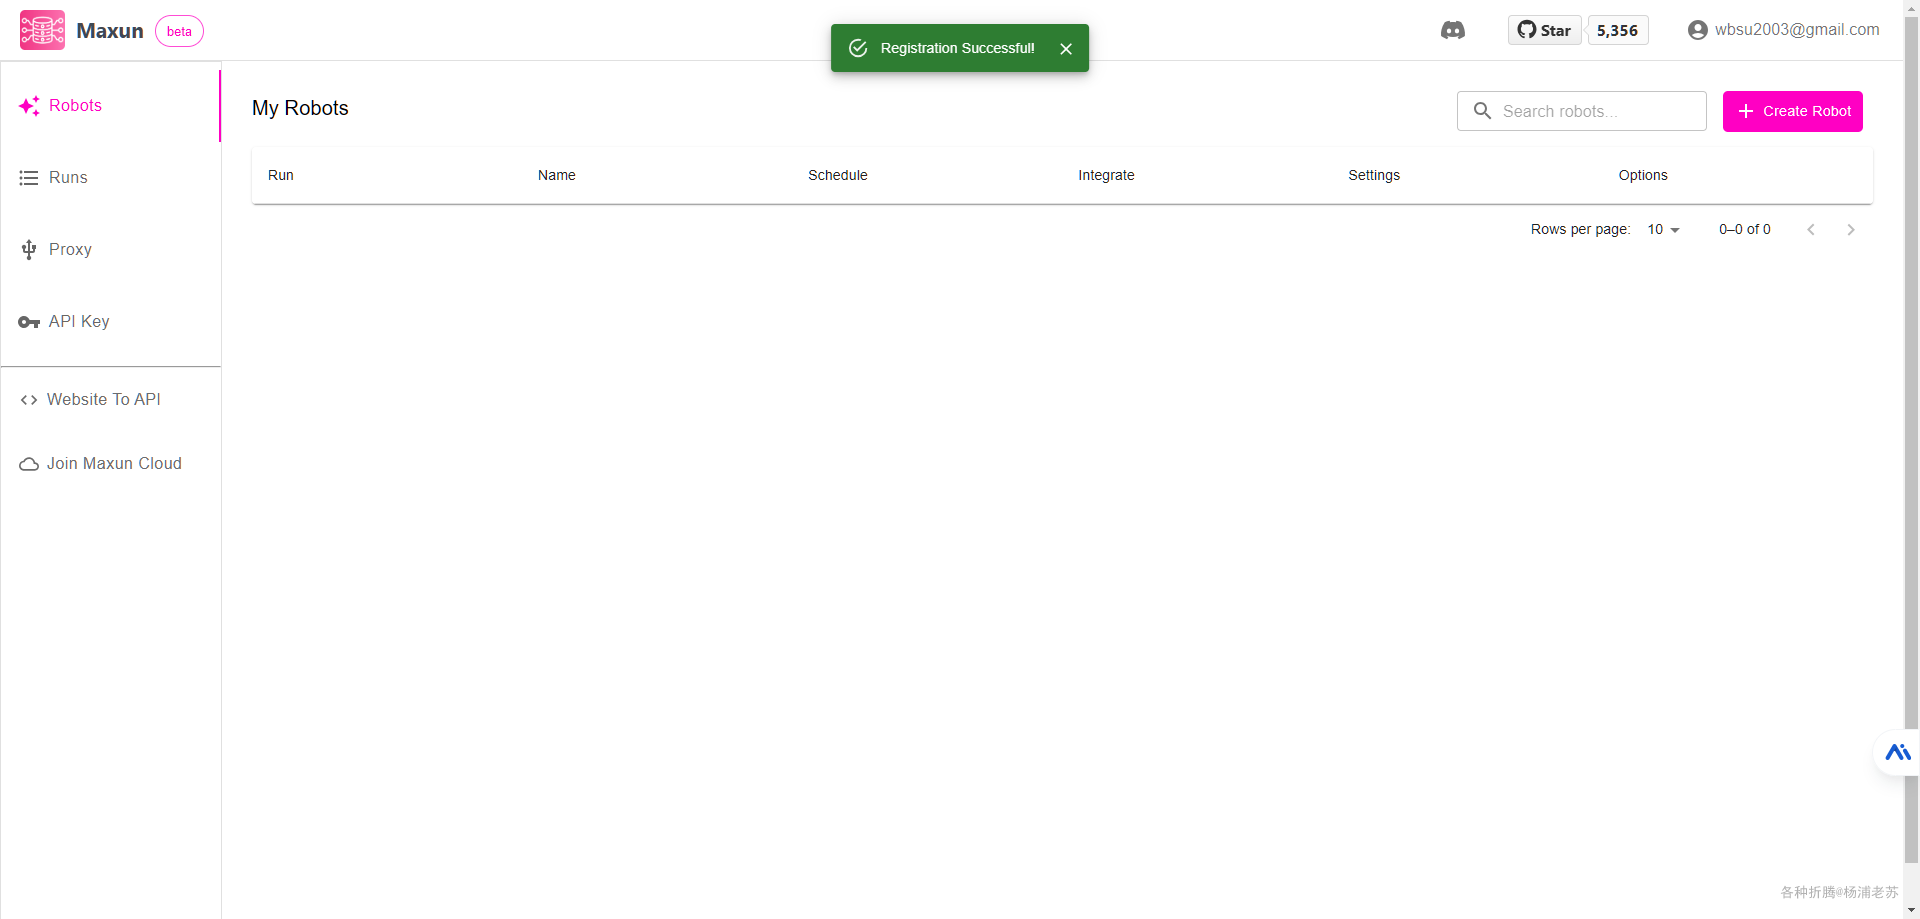Go to previous page of robots
The image size is (1920, 919).
click(x=1811, y=230)
